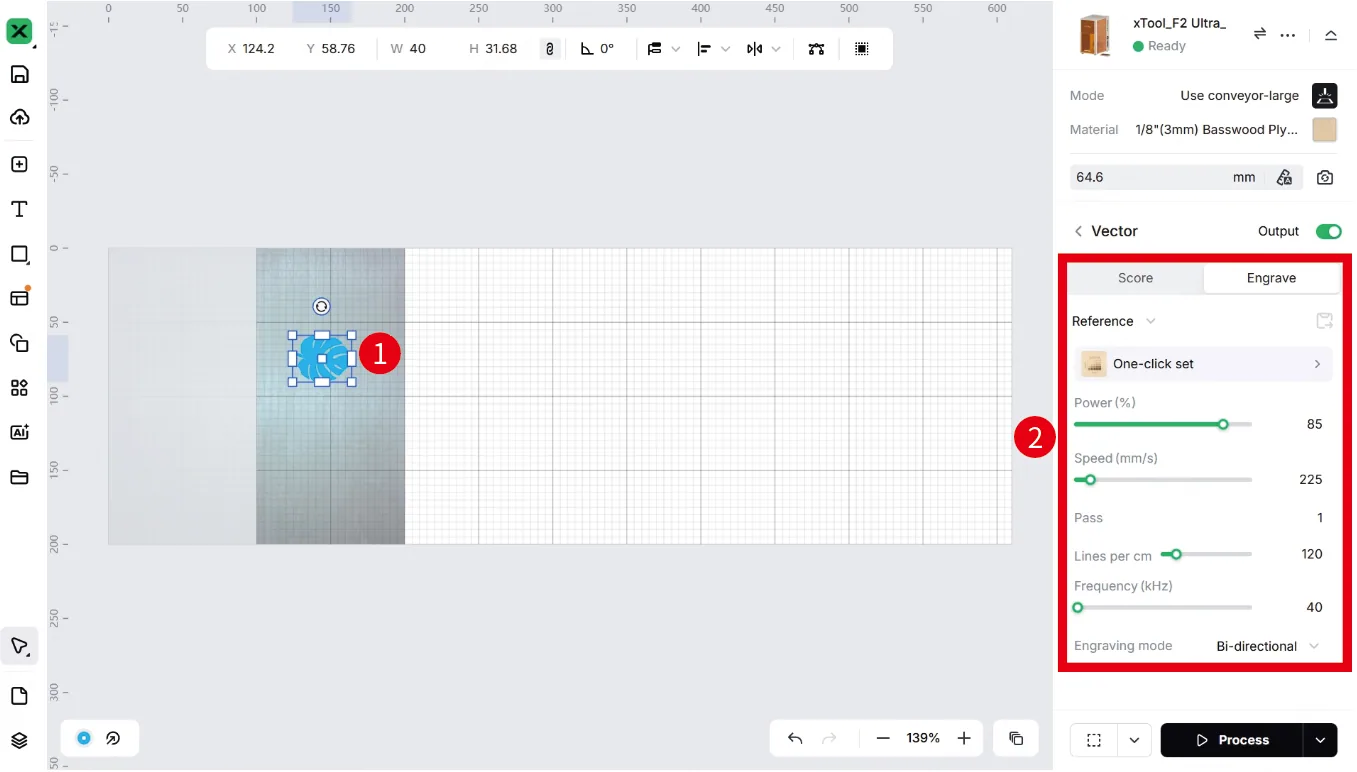This screenshot has width=1357, height=772.
Task: Click the blue dot view mode toggle
Action: pos(84,738)
